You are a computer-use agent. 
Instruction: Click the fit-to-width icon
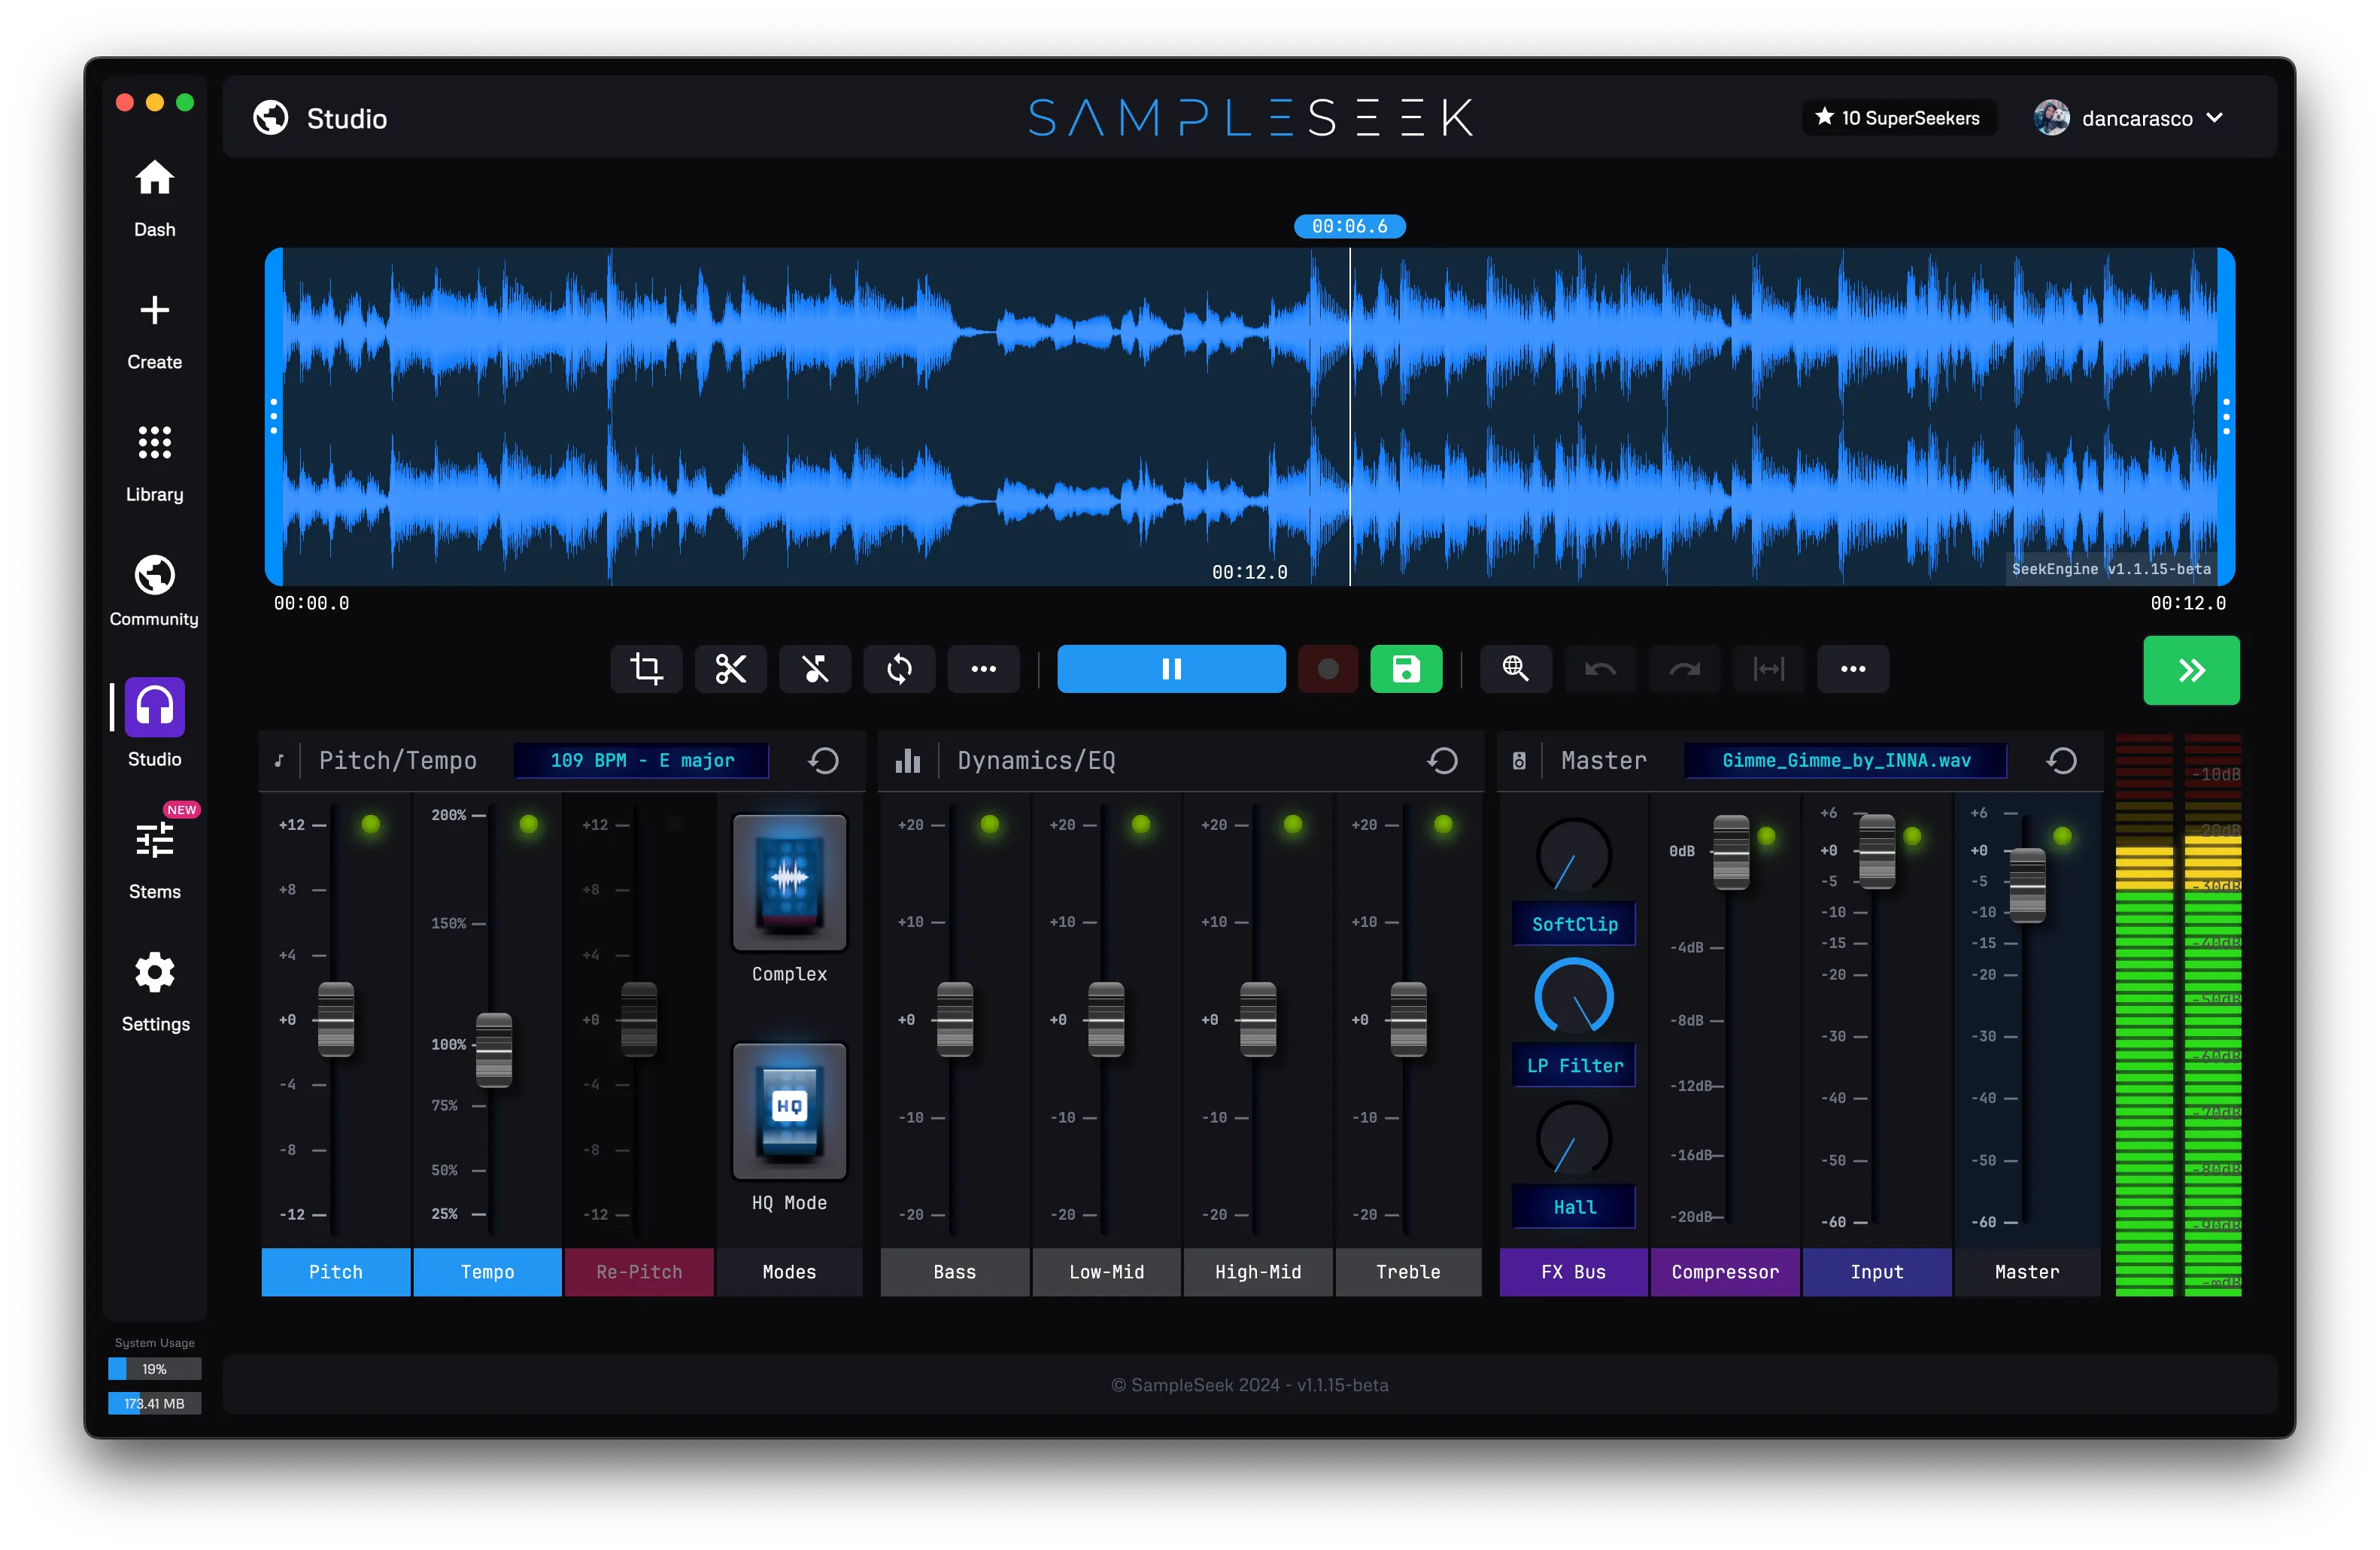(x=1769, y=669)
